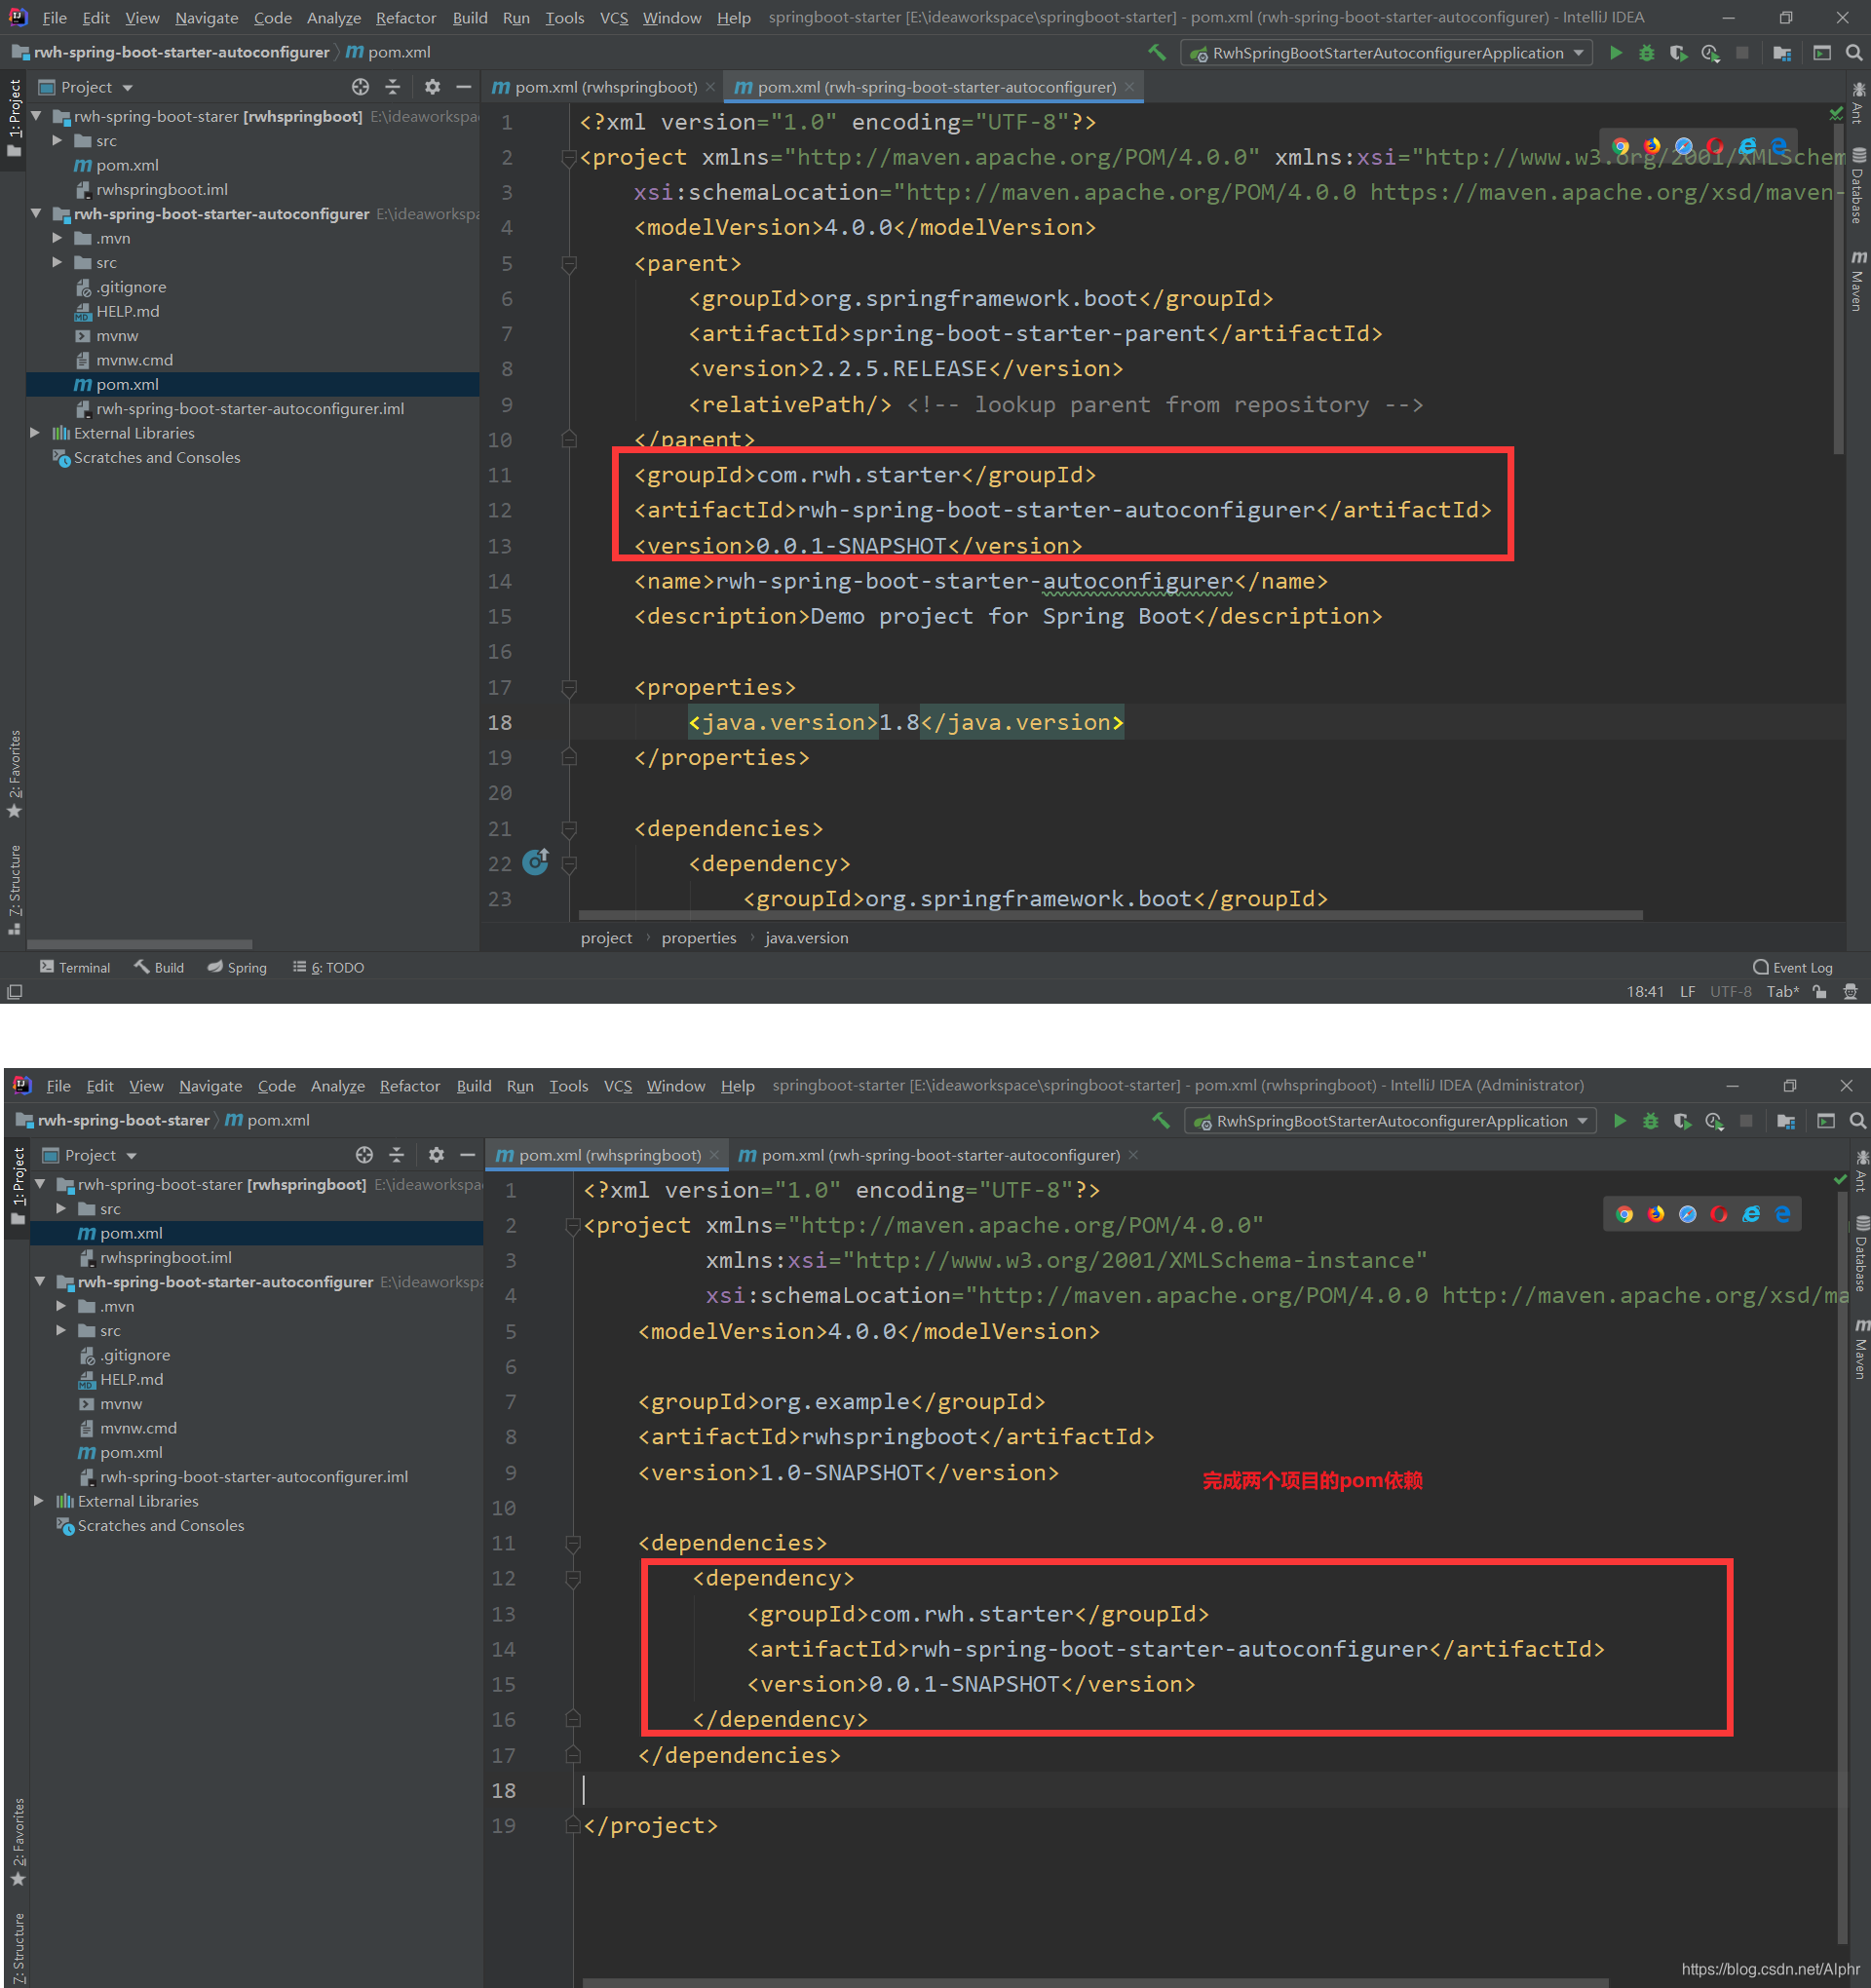
Task: Toggle Z: Structure side tab in upper window
Action: click(x=14, y=889)
